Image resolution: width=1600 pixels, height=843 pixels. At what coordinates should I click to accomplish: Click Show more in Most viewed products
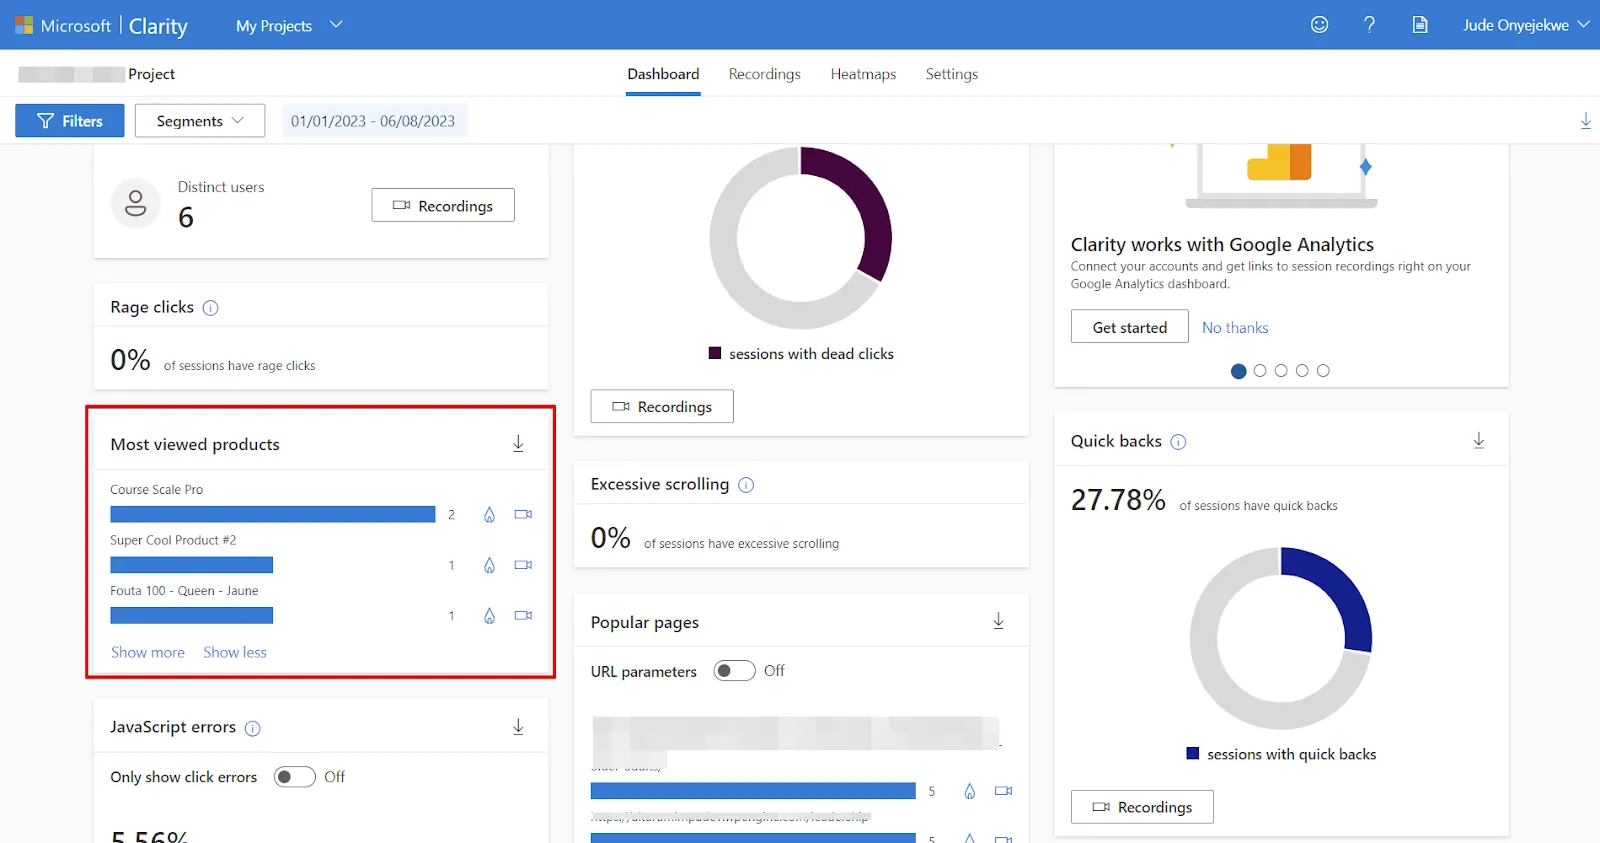pyautogui.click(x=148, y=652)
